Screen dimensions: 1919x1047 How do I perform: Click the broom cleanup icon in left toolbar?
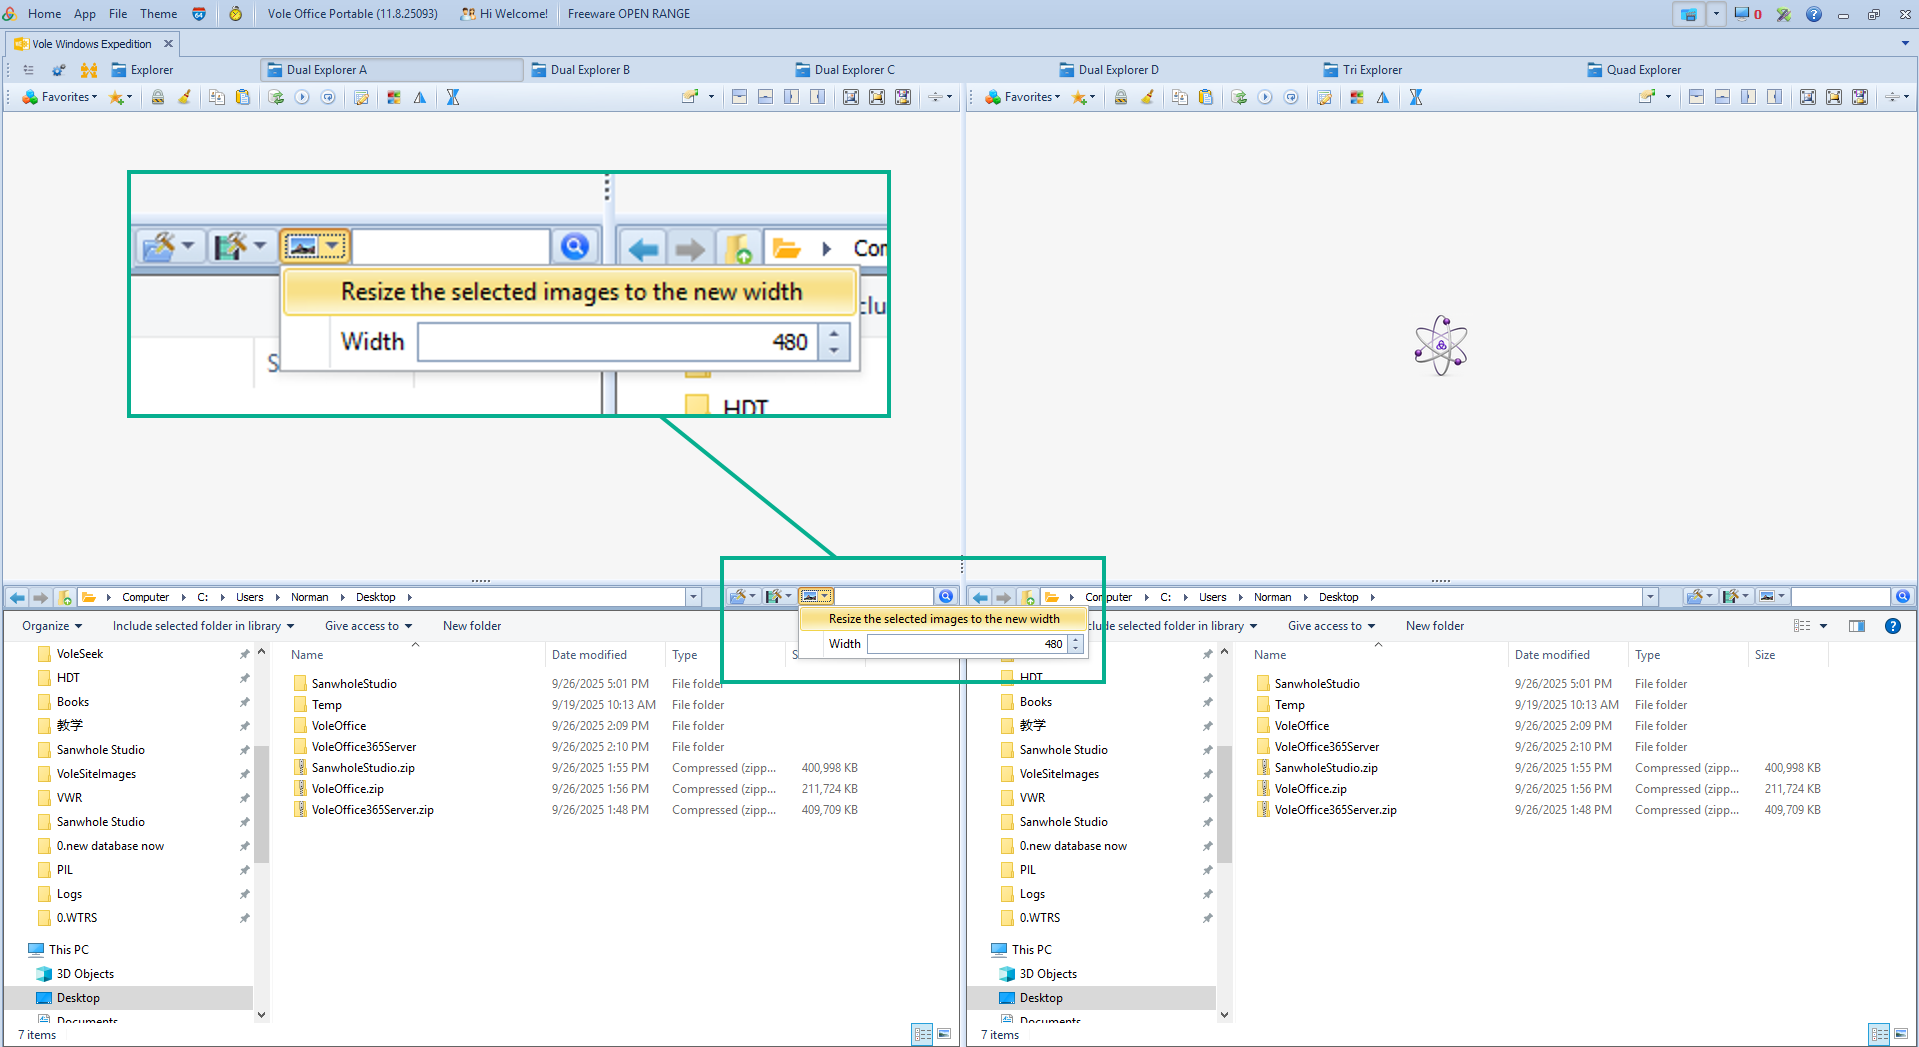tap(184, 97)
